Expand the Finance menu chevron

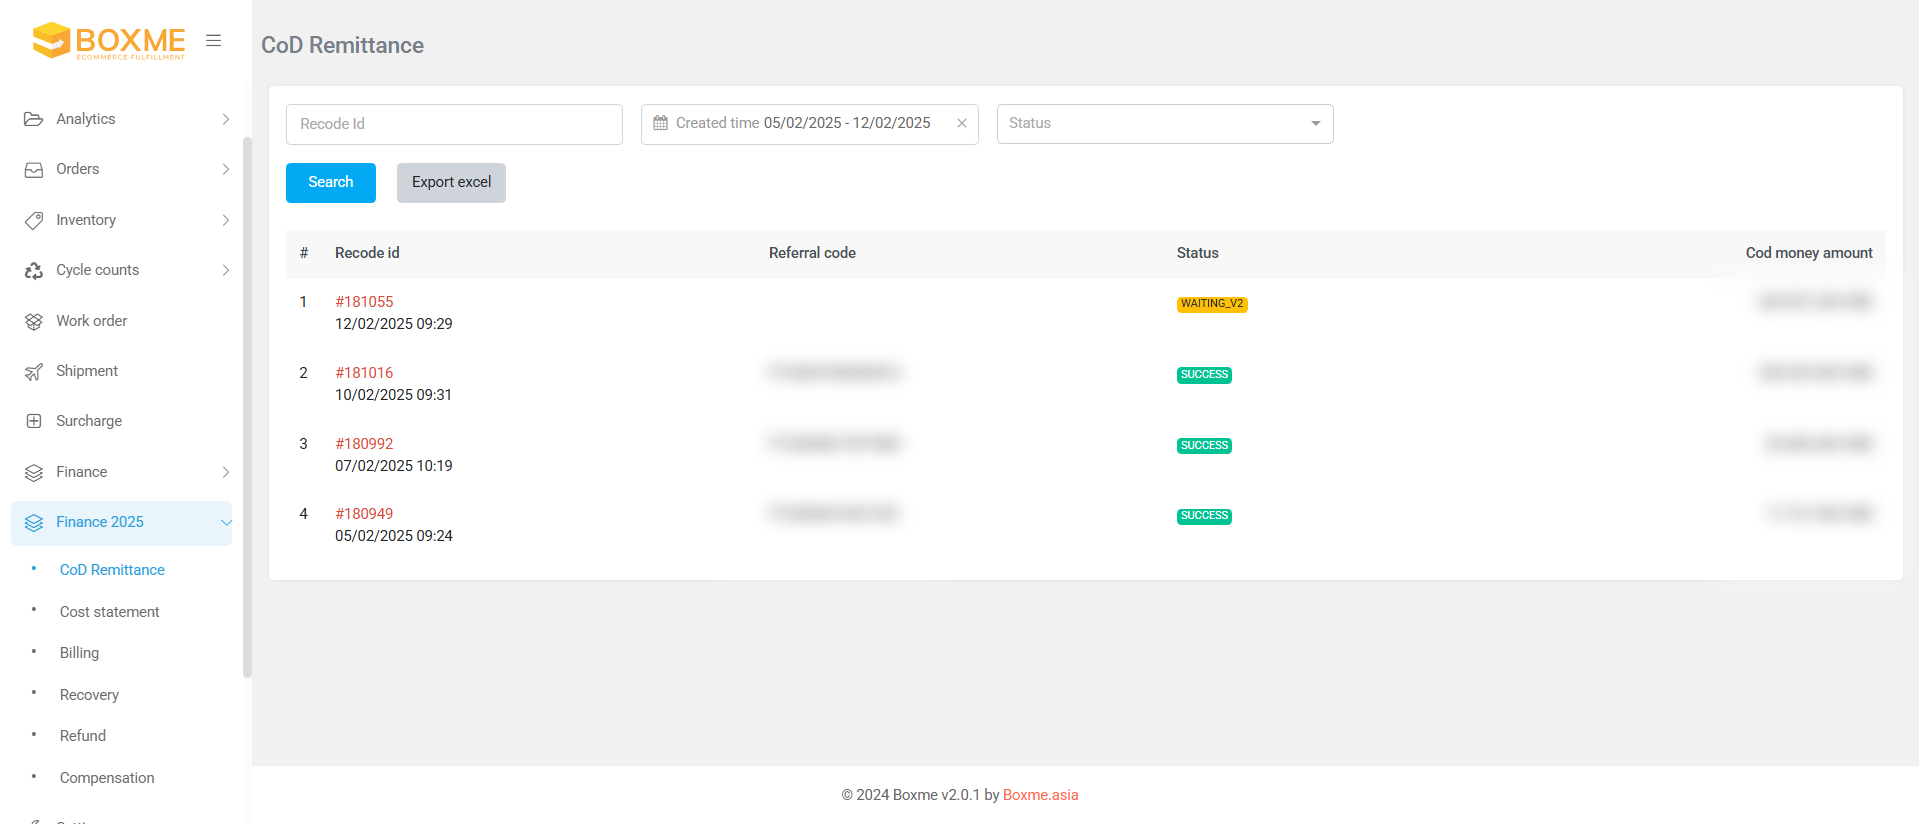coord(226,472)
